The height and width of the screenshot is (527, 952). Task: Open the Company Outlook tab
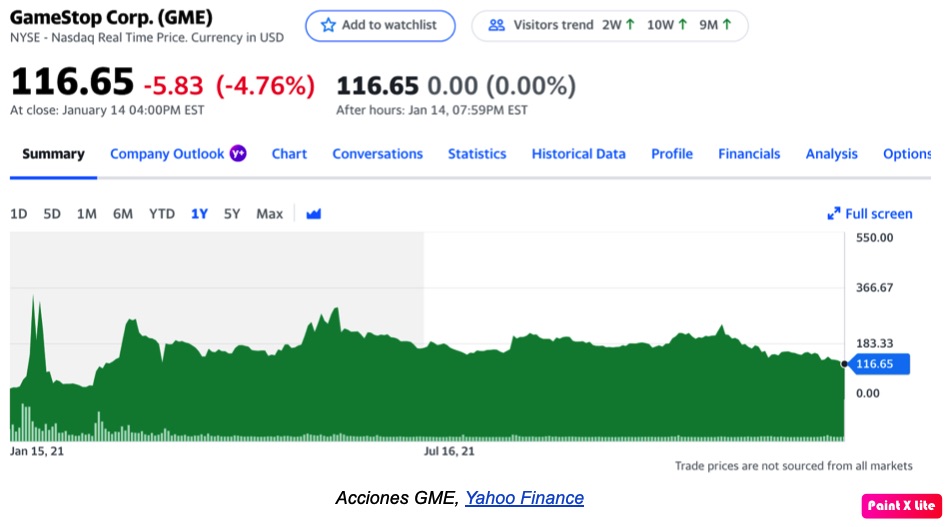pyautogui.click(x=167, y=154)
